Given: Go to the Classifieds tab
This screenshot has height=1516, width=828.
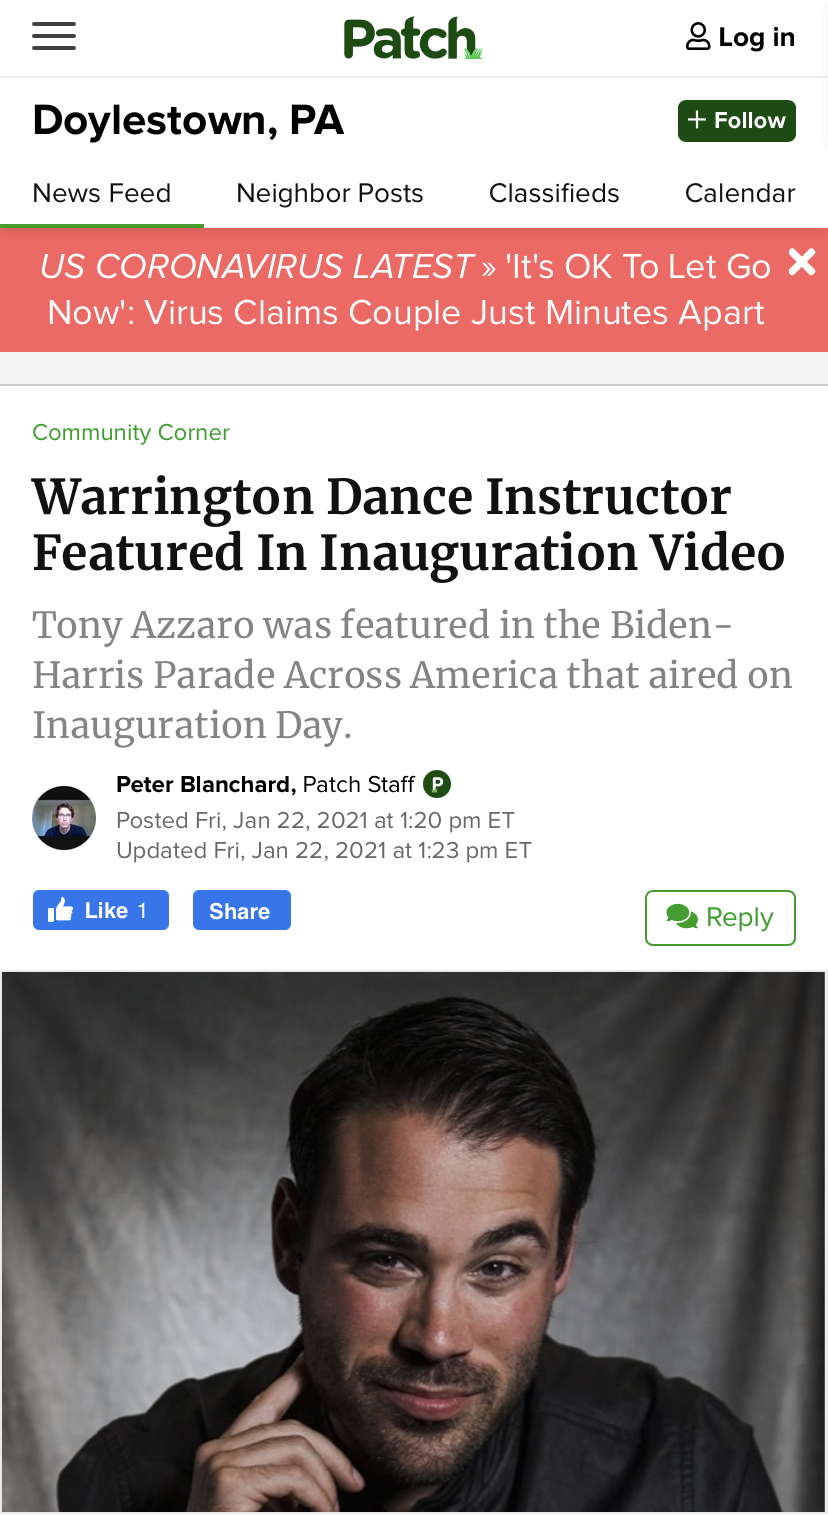Looking at the screenshot, I should point(554,193).
